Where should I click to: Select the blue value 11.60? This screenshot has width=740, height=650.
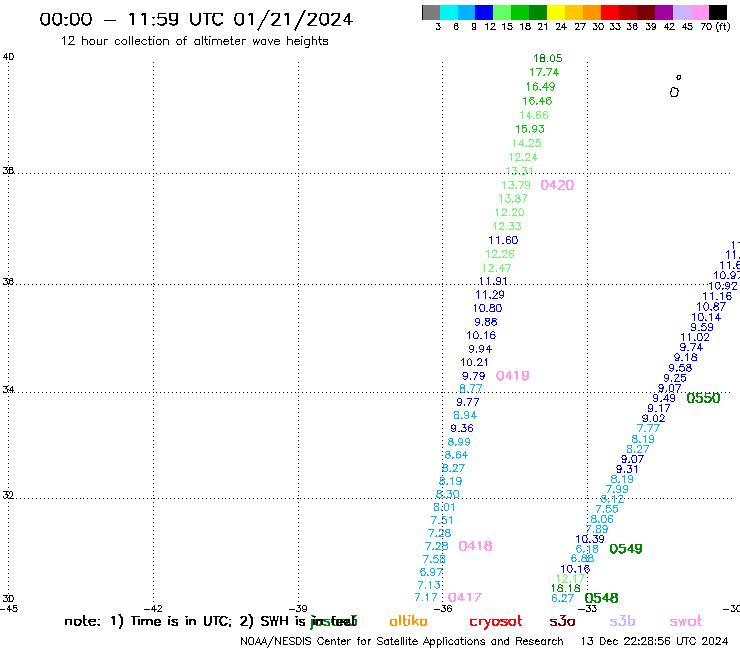coord(503,240)
